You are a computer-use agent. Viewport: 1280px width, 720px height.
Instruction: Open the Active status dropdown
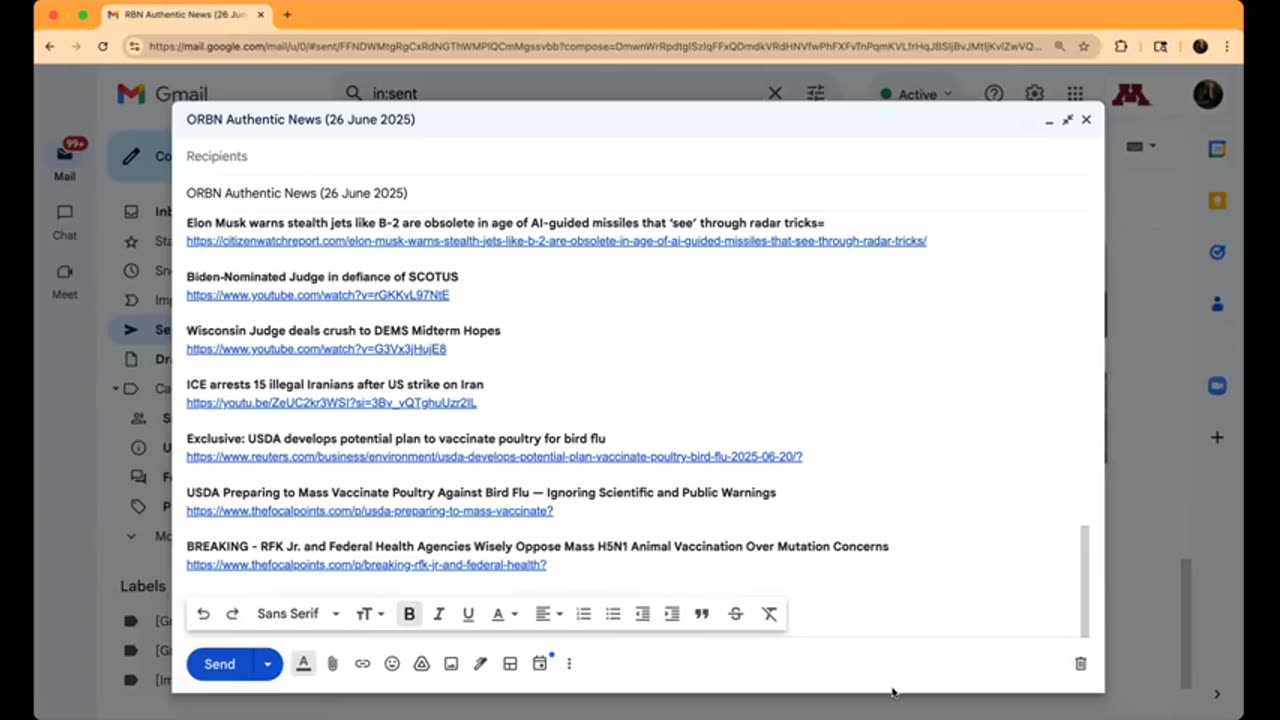pos(915,94)
